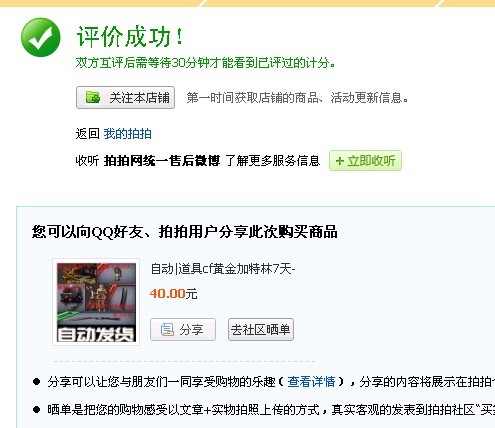
Task: Open the 自动发货 product thumbnail
Action: click(x=96, y=302)
